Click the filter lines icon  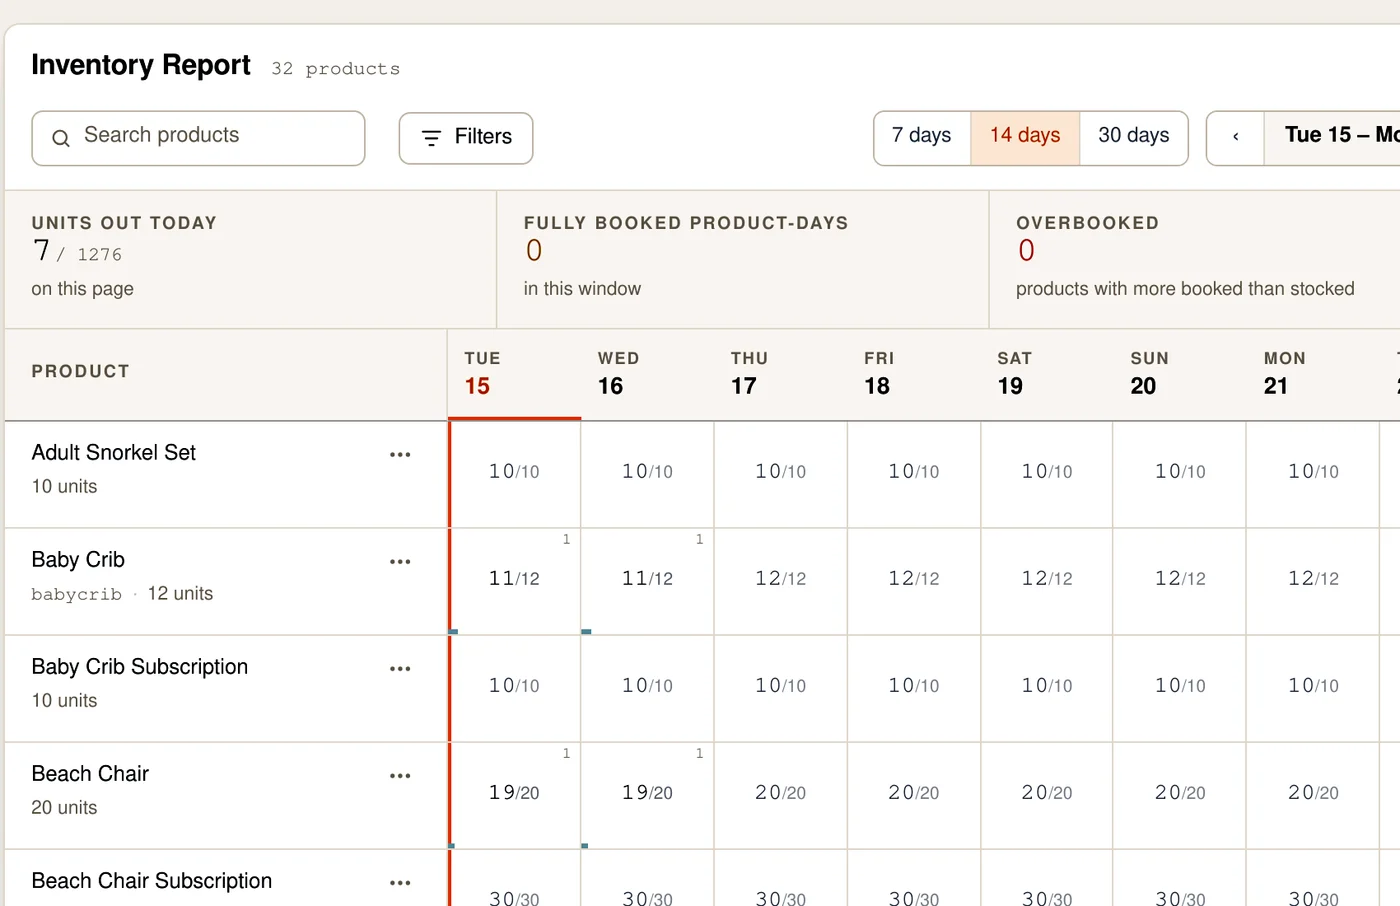(x=431, y=138)
